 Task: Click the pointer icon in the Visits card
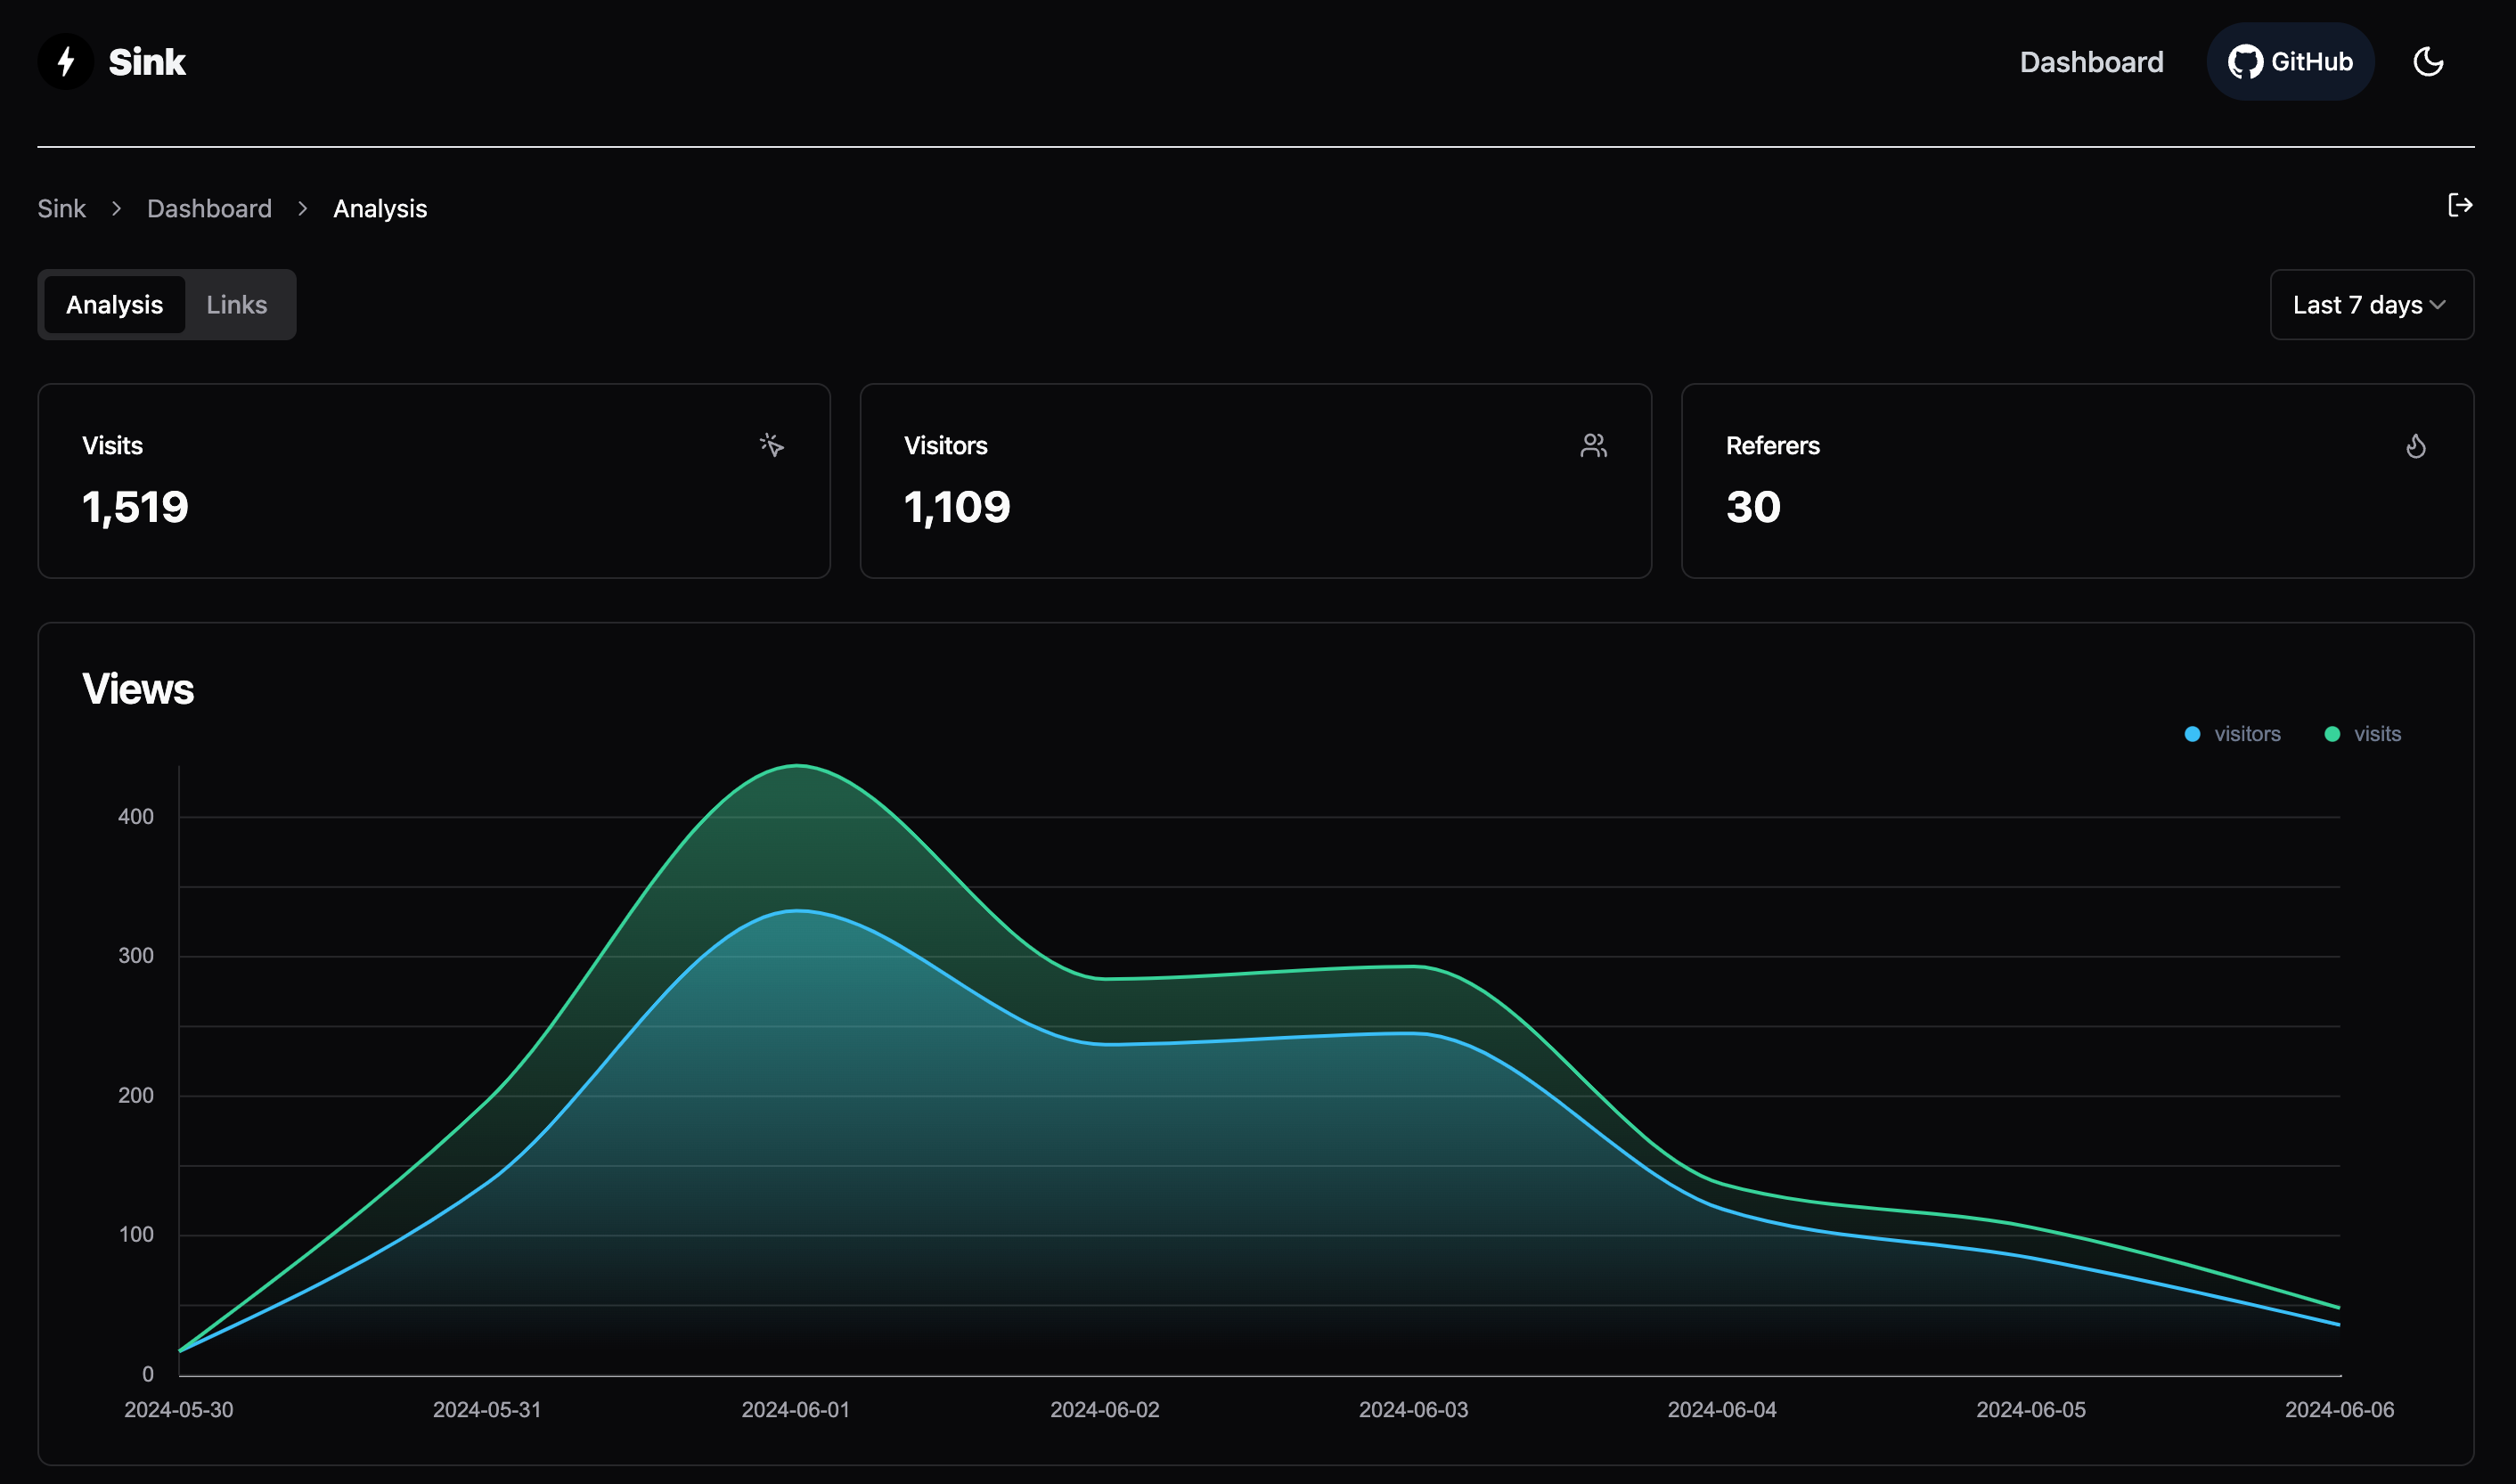(771, 445)
